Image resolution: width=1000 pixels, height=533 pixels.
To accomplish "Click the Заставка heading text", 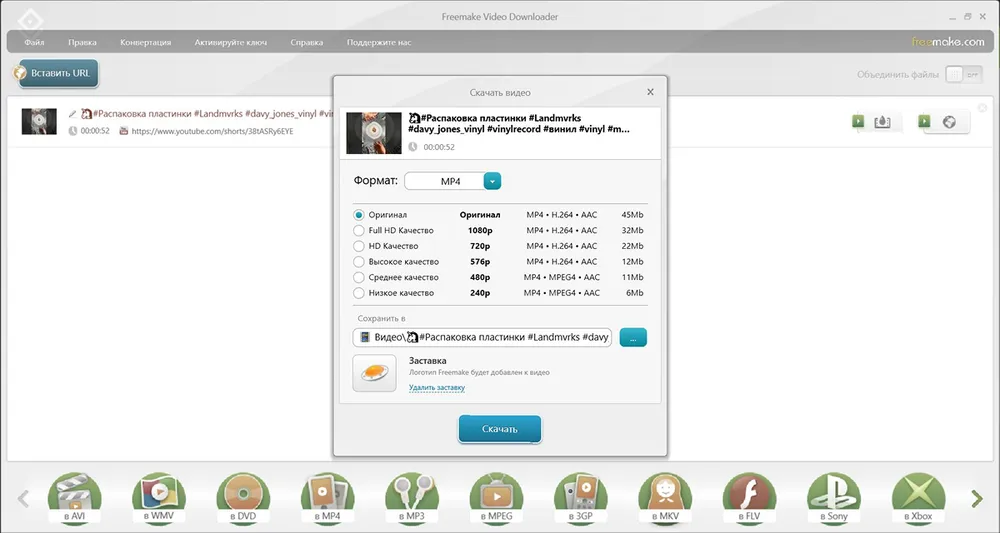I will pyautogui.click(x=427, y=360).
